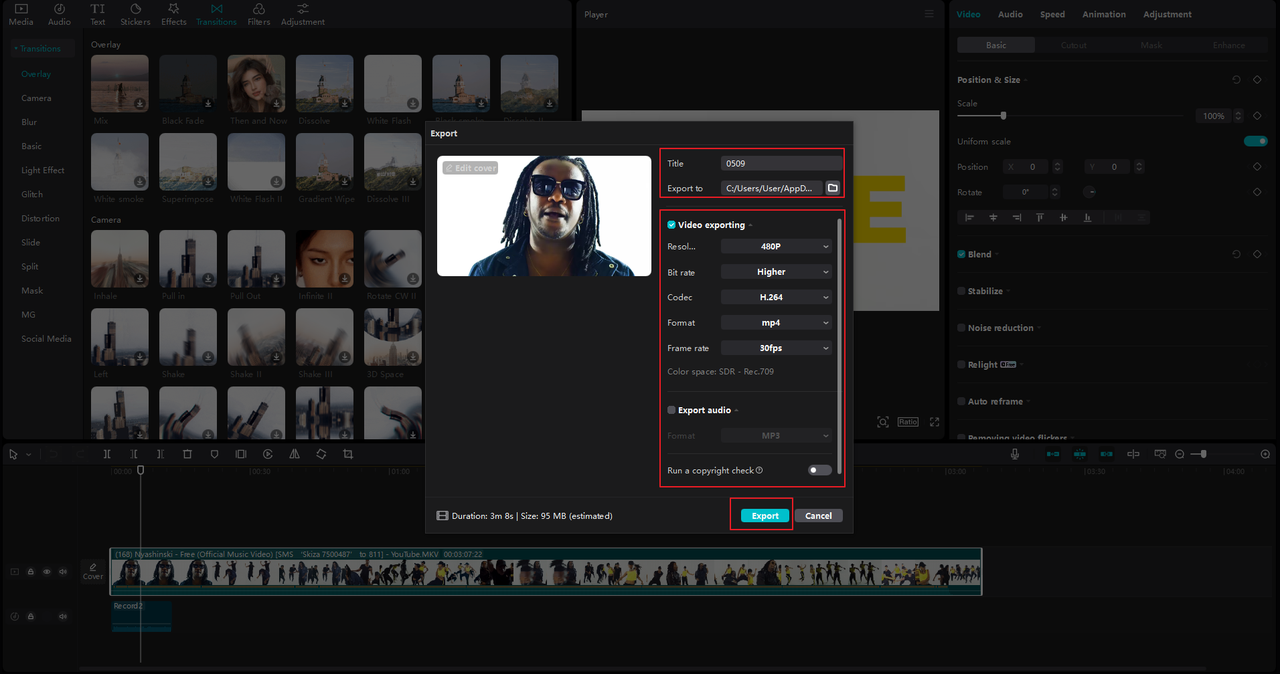Click the timeline zoom-in magnifier icon
Viewport: 1280px width, 674px height.
click(x=1264, y=454)
